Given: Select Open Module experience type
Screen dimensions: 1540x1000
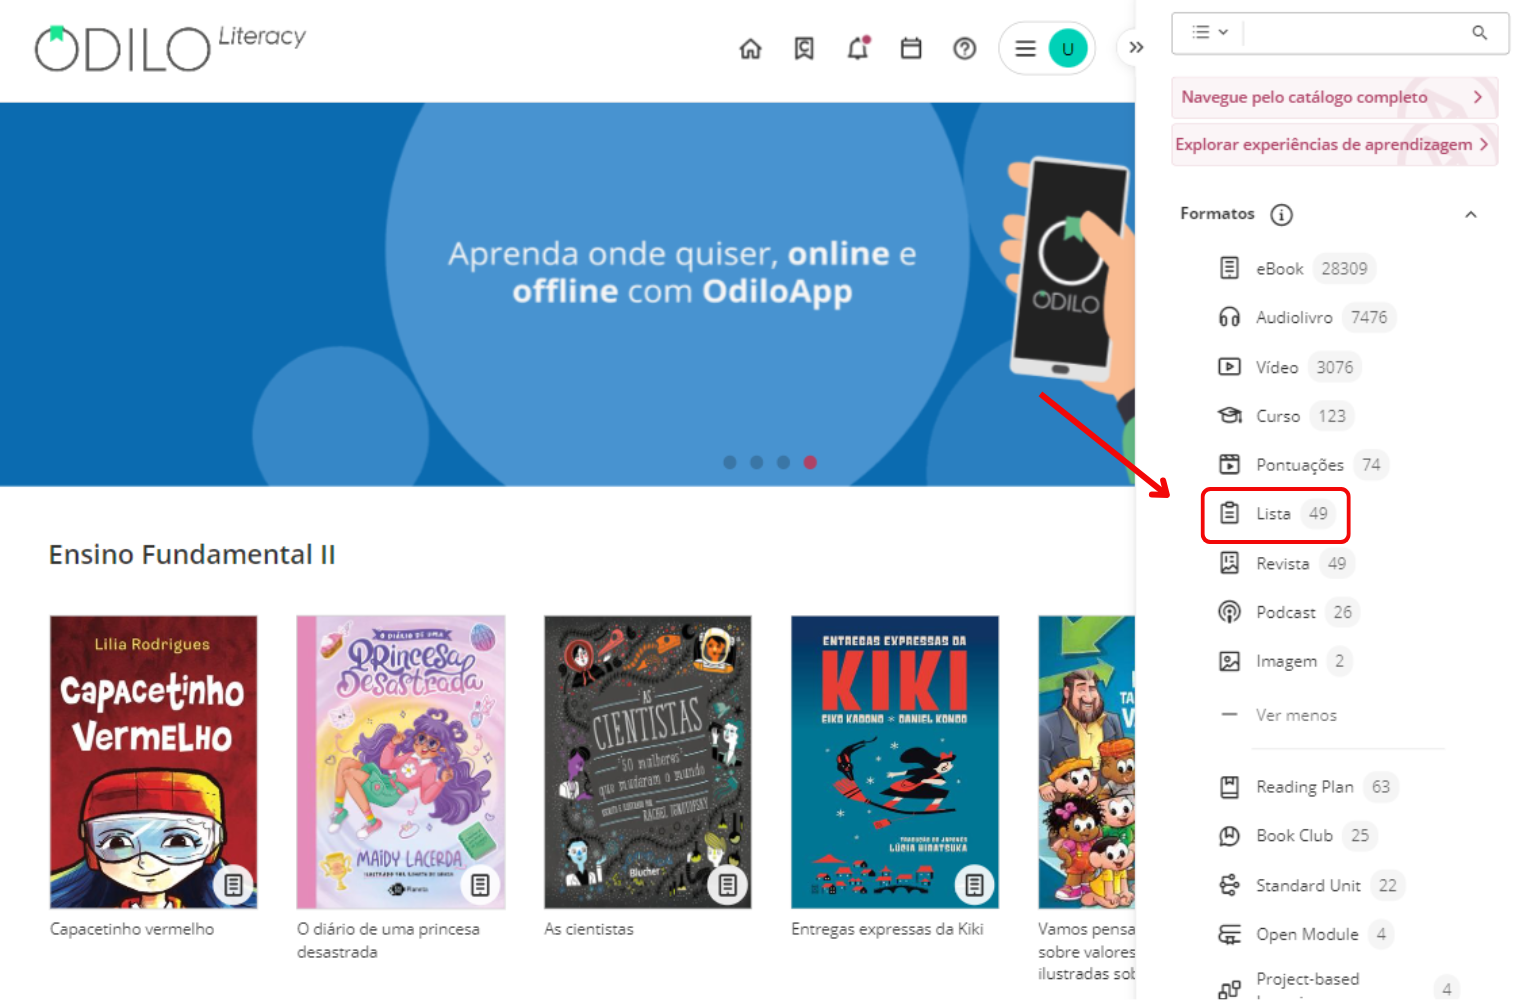Looking at the screenshot, I should tap(1306, 934).
